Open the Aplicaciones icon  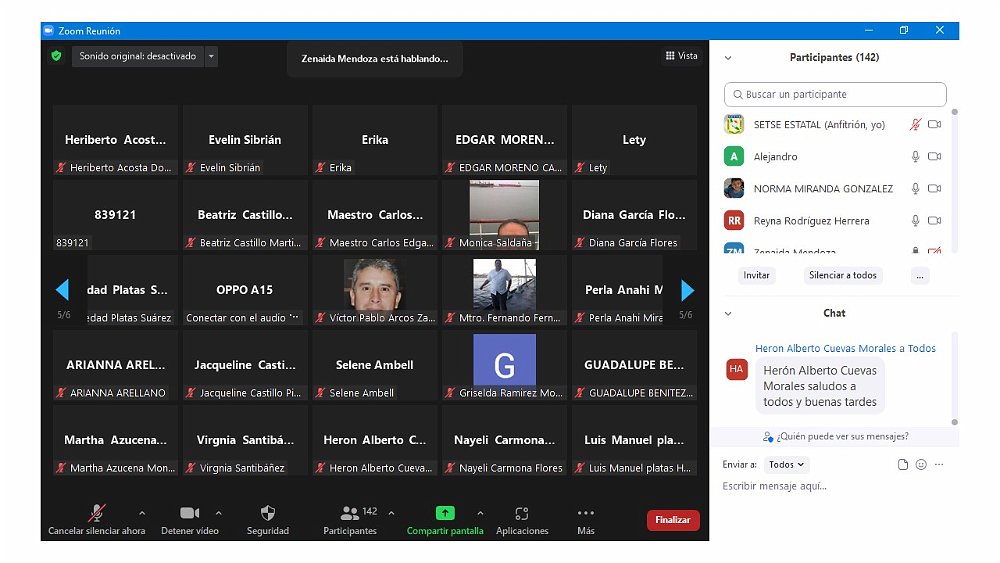pyautogui.click(x=522, y=513)
